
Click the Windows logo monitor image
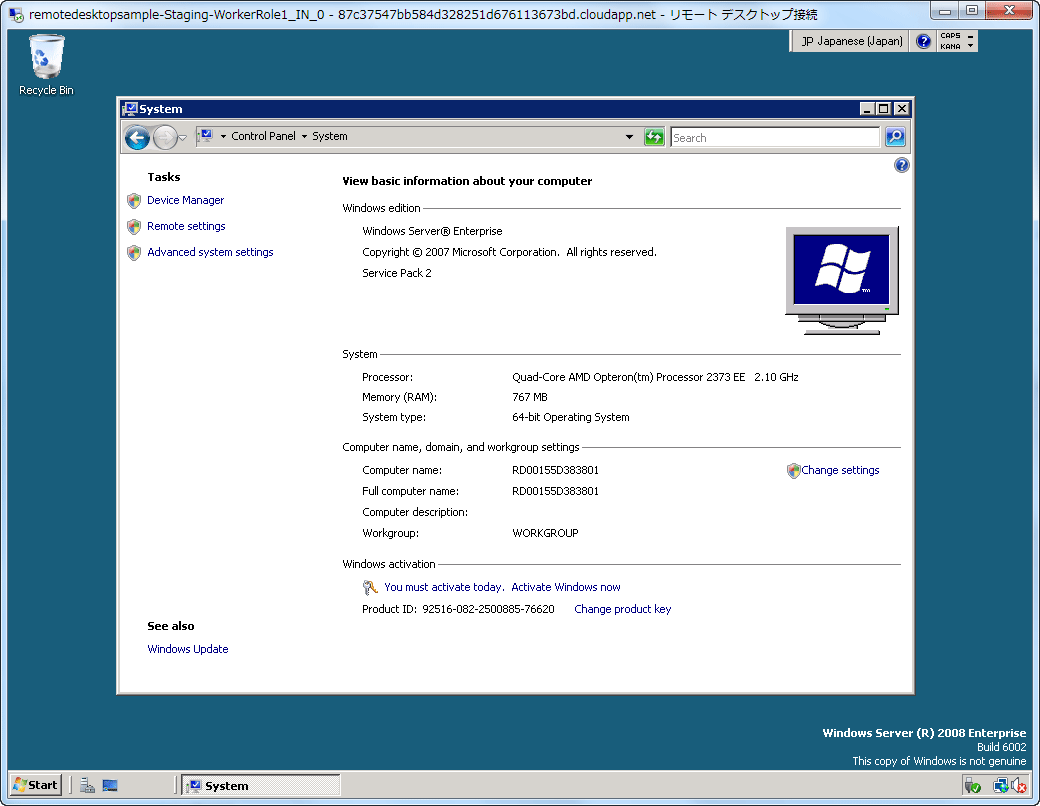click(x=842, y=280)
